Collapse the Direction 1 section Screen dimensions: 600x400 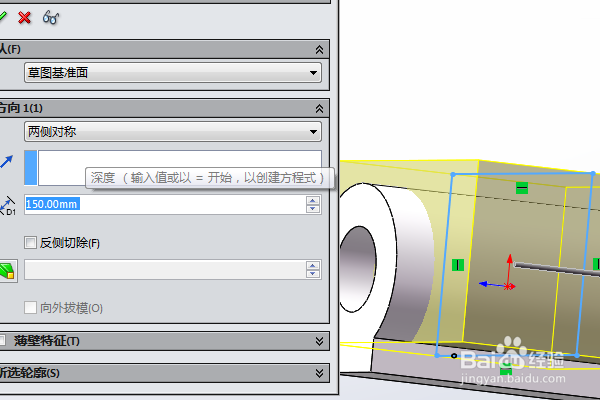[x=319, y=109]
